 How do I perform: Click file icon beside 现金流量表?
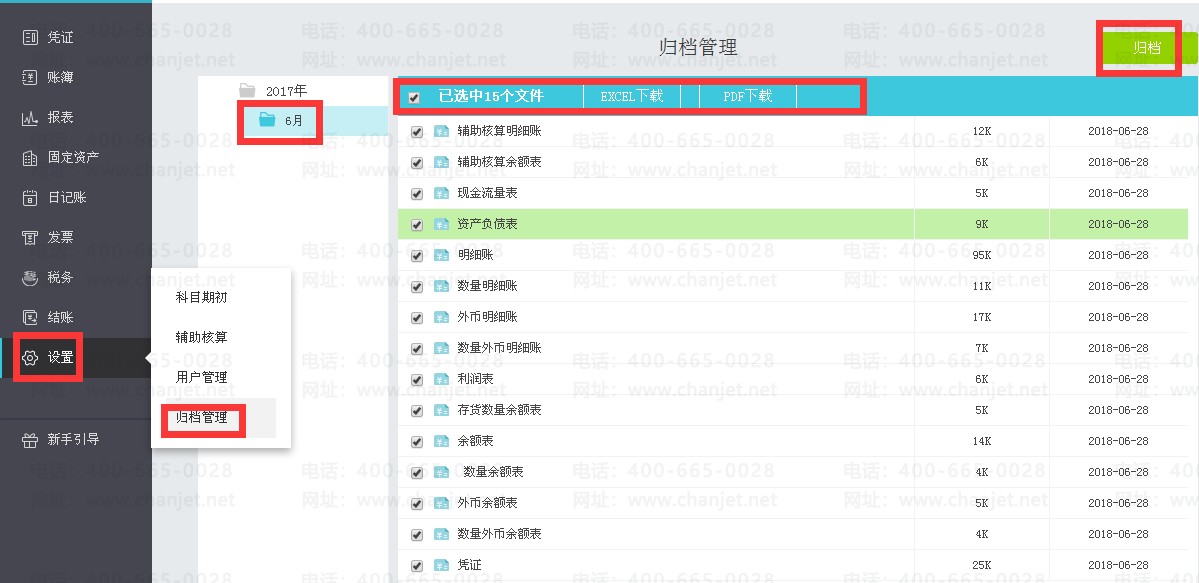tap(441, 193)
